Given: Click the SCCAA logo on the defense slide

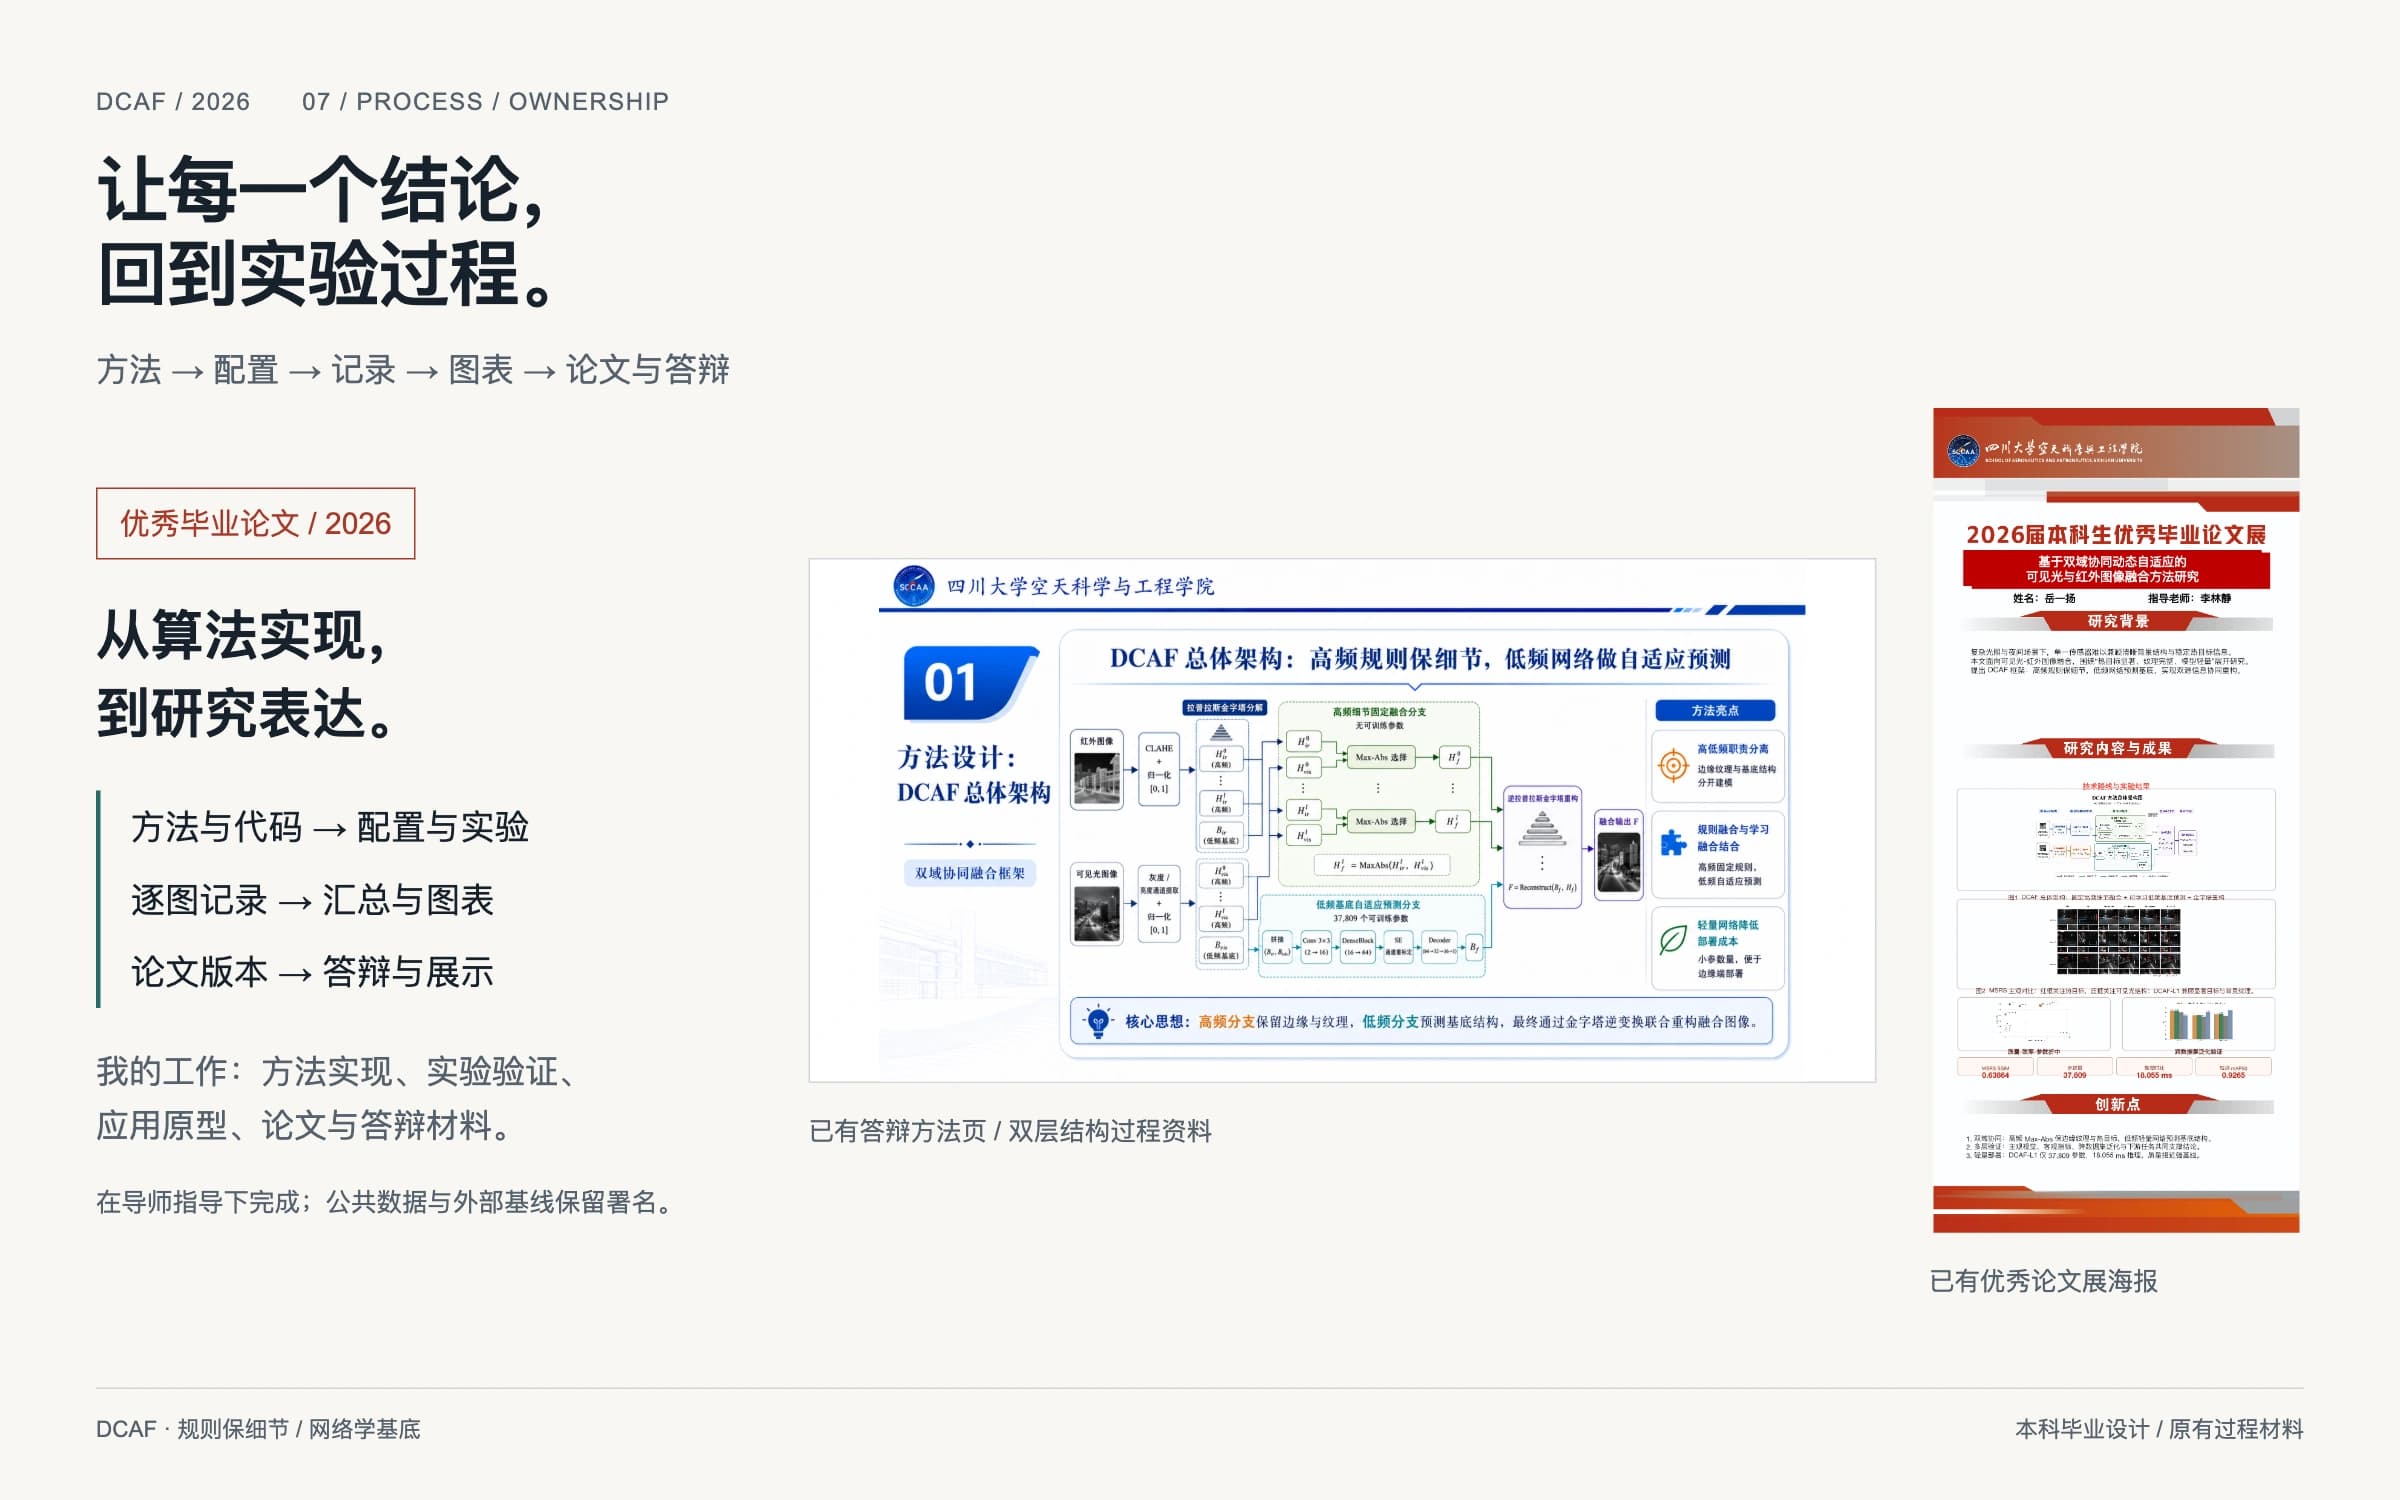Looking at the screenshot, I should click(913, 586).
